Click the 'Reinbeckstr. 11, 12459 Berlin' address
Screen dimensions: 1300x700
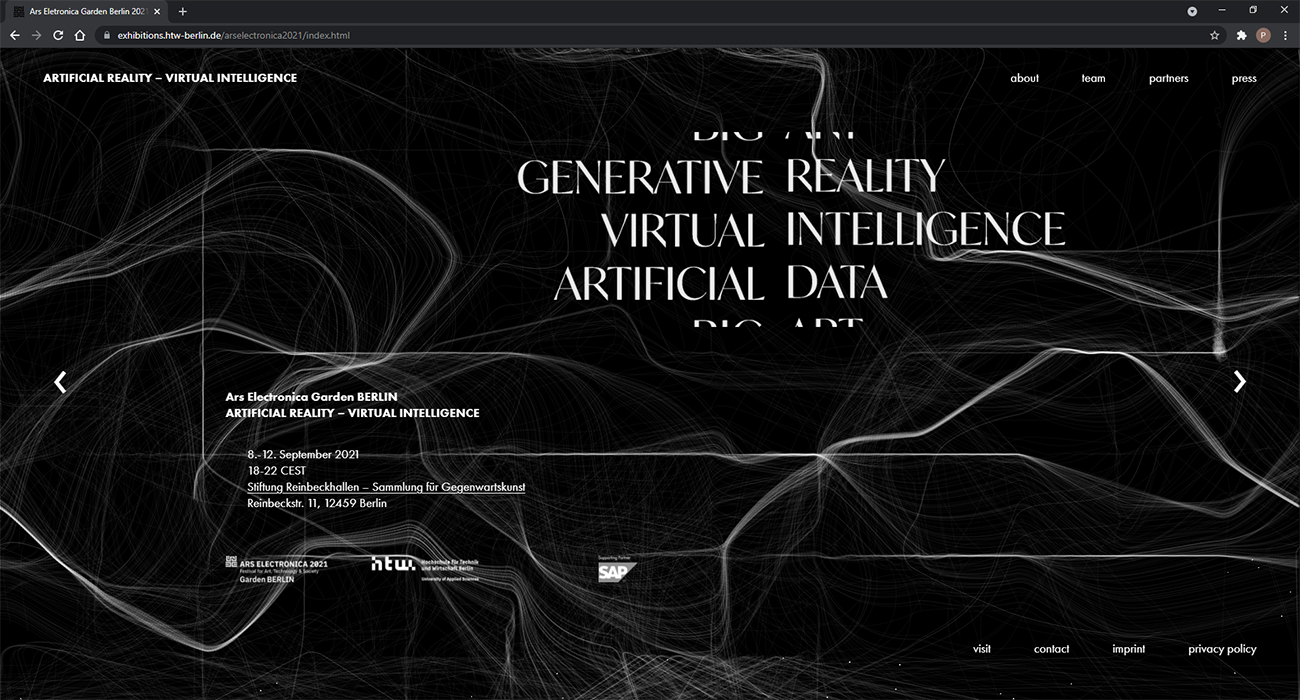coord(317,503)
